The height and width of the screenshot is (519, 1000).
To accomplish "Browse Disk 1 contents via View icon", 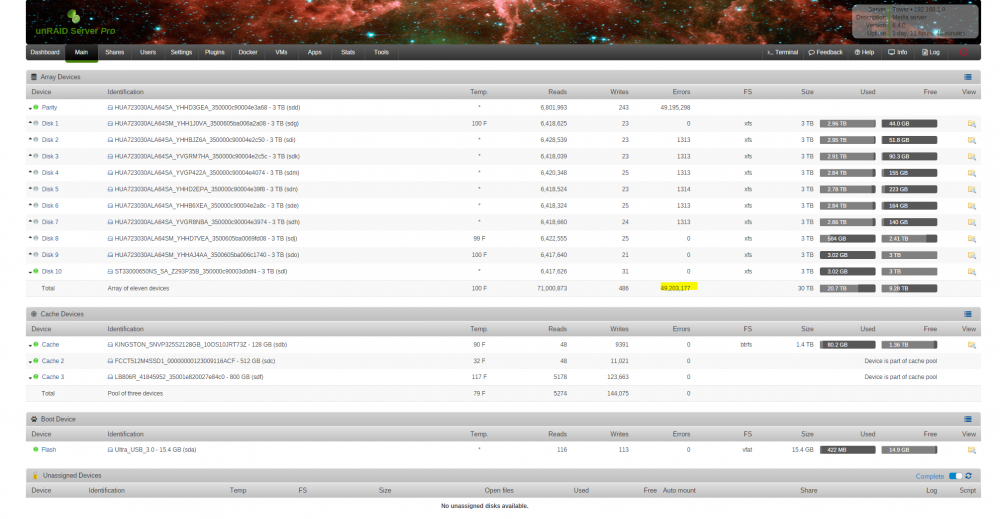I will [971, 124].
